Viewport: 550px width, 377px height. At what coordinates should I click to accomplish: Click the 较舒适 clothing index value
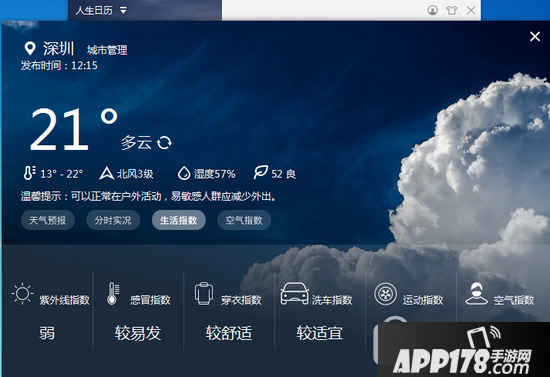(x=229, y=333)
